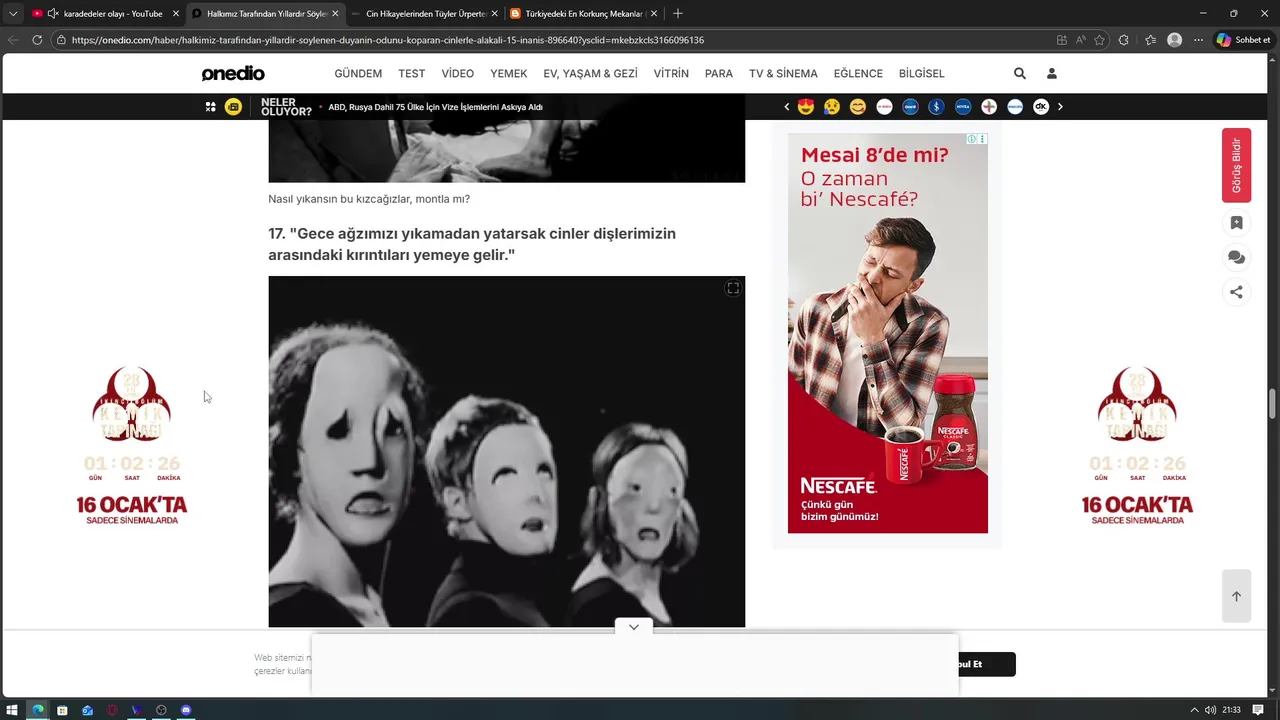Toggle read aloud icon in the address bar
Viewport: 1280px width, 720px height.
[x=1081, y=40]
